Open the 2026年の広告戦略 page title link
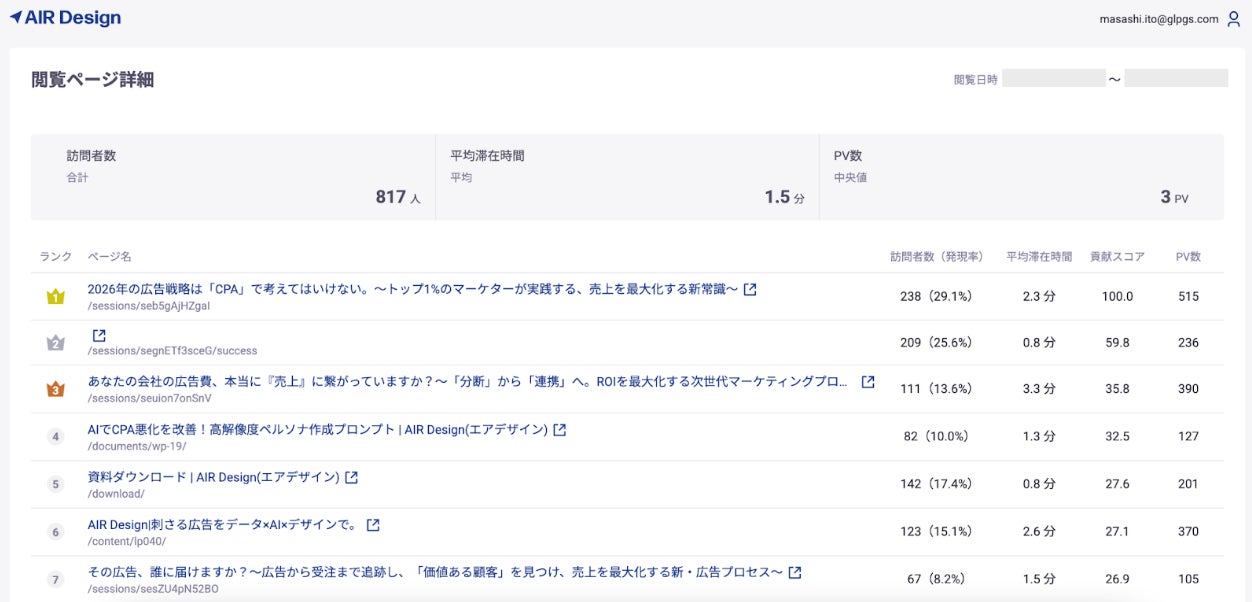The width and height of the screenshot is (1252, 602). tap(412, 289)
